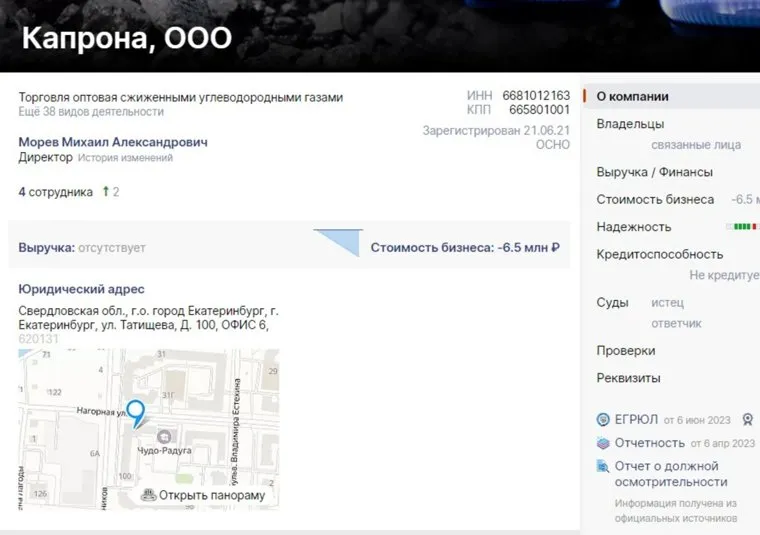Expand 'Ещё 38 видов деятельности'

coord(91,113)
